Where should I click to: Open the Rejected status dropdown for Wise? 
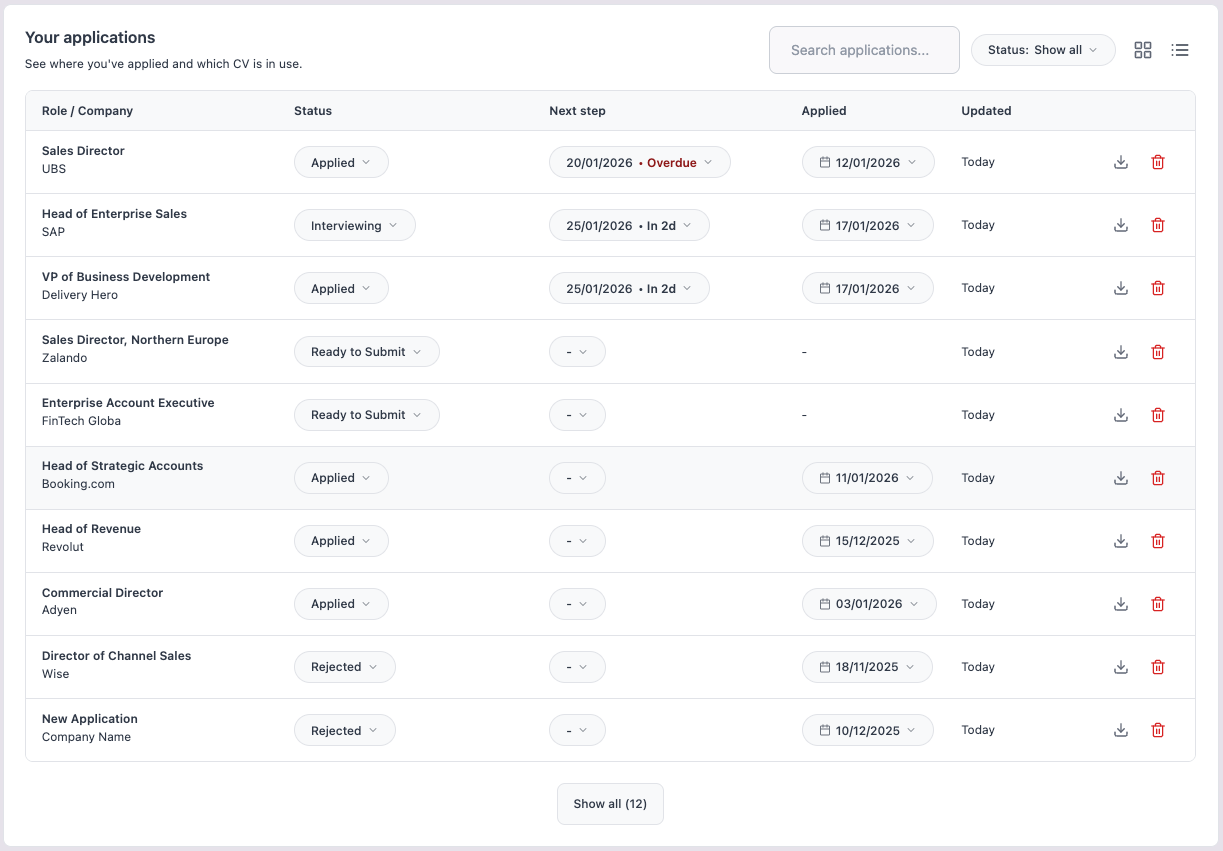(344, 667)
